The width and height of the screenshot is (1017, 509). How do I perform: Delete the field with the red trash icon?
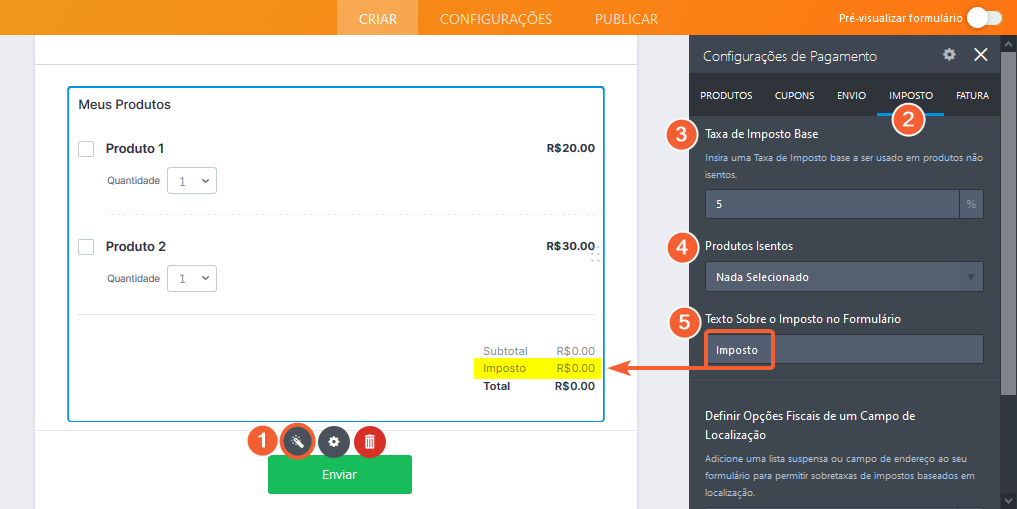coord(370,441)
